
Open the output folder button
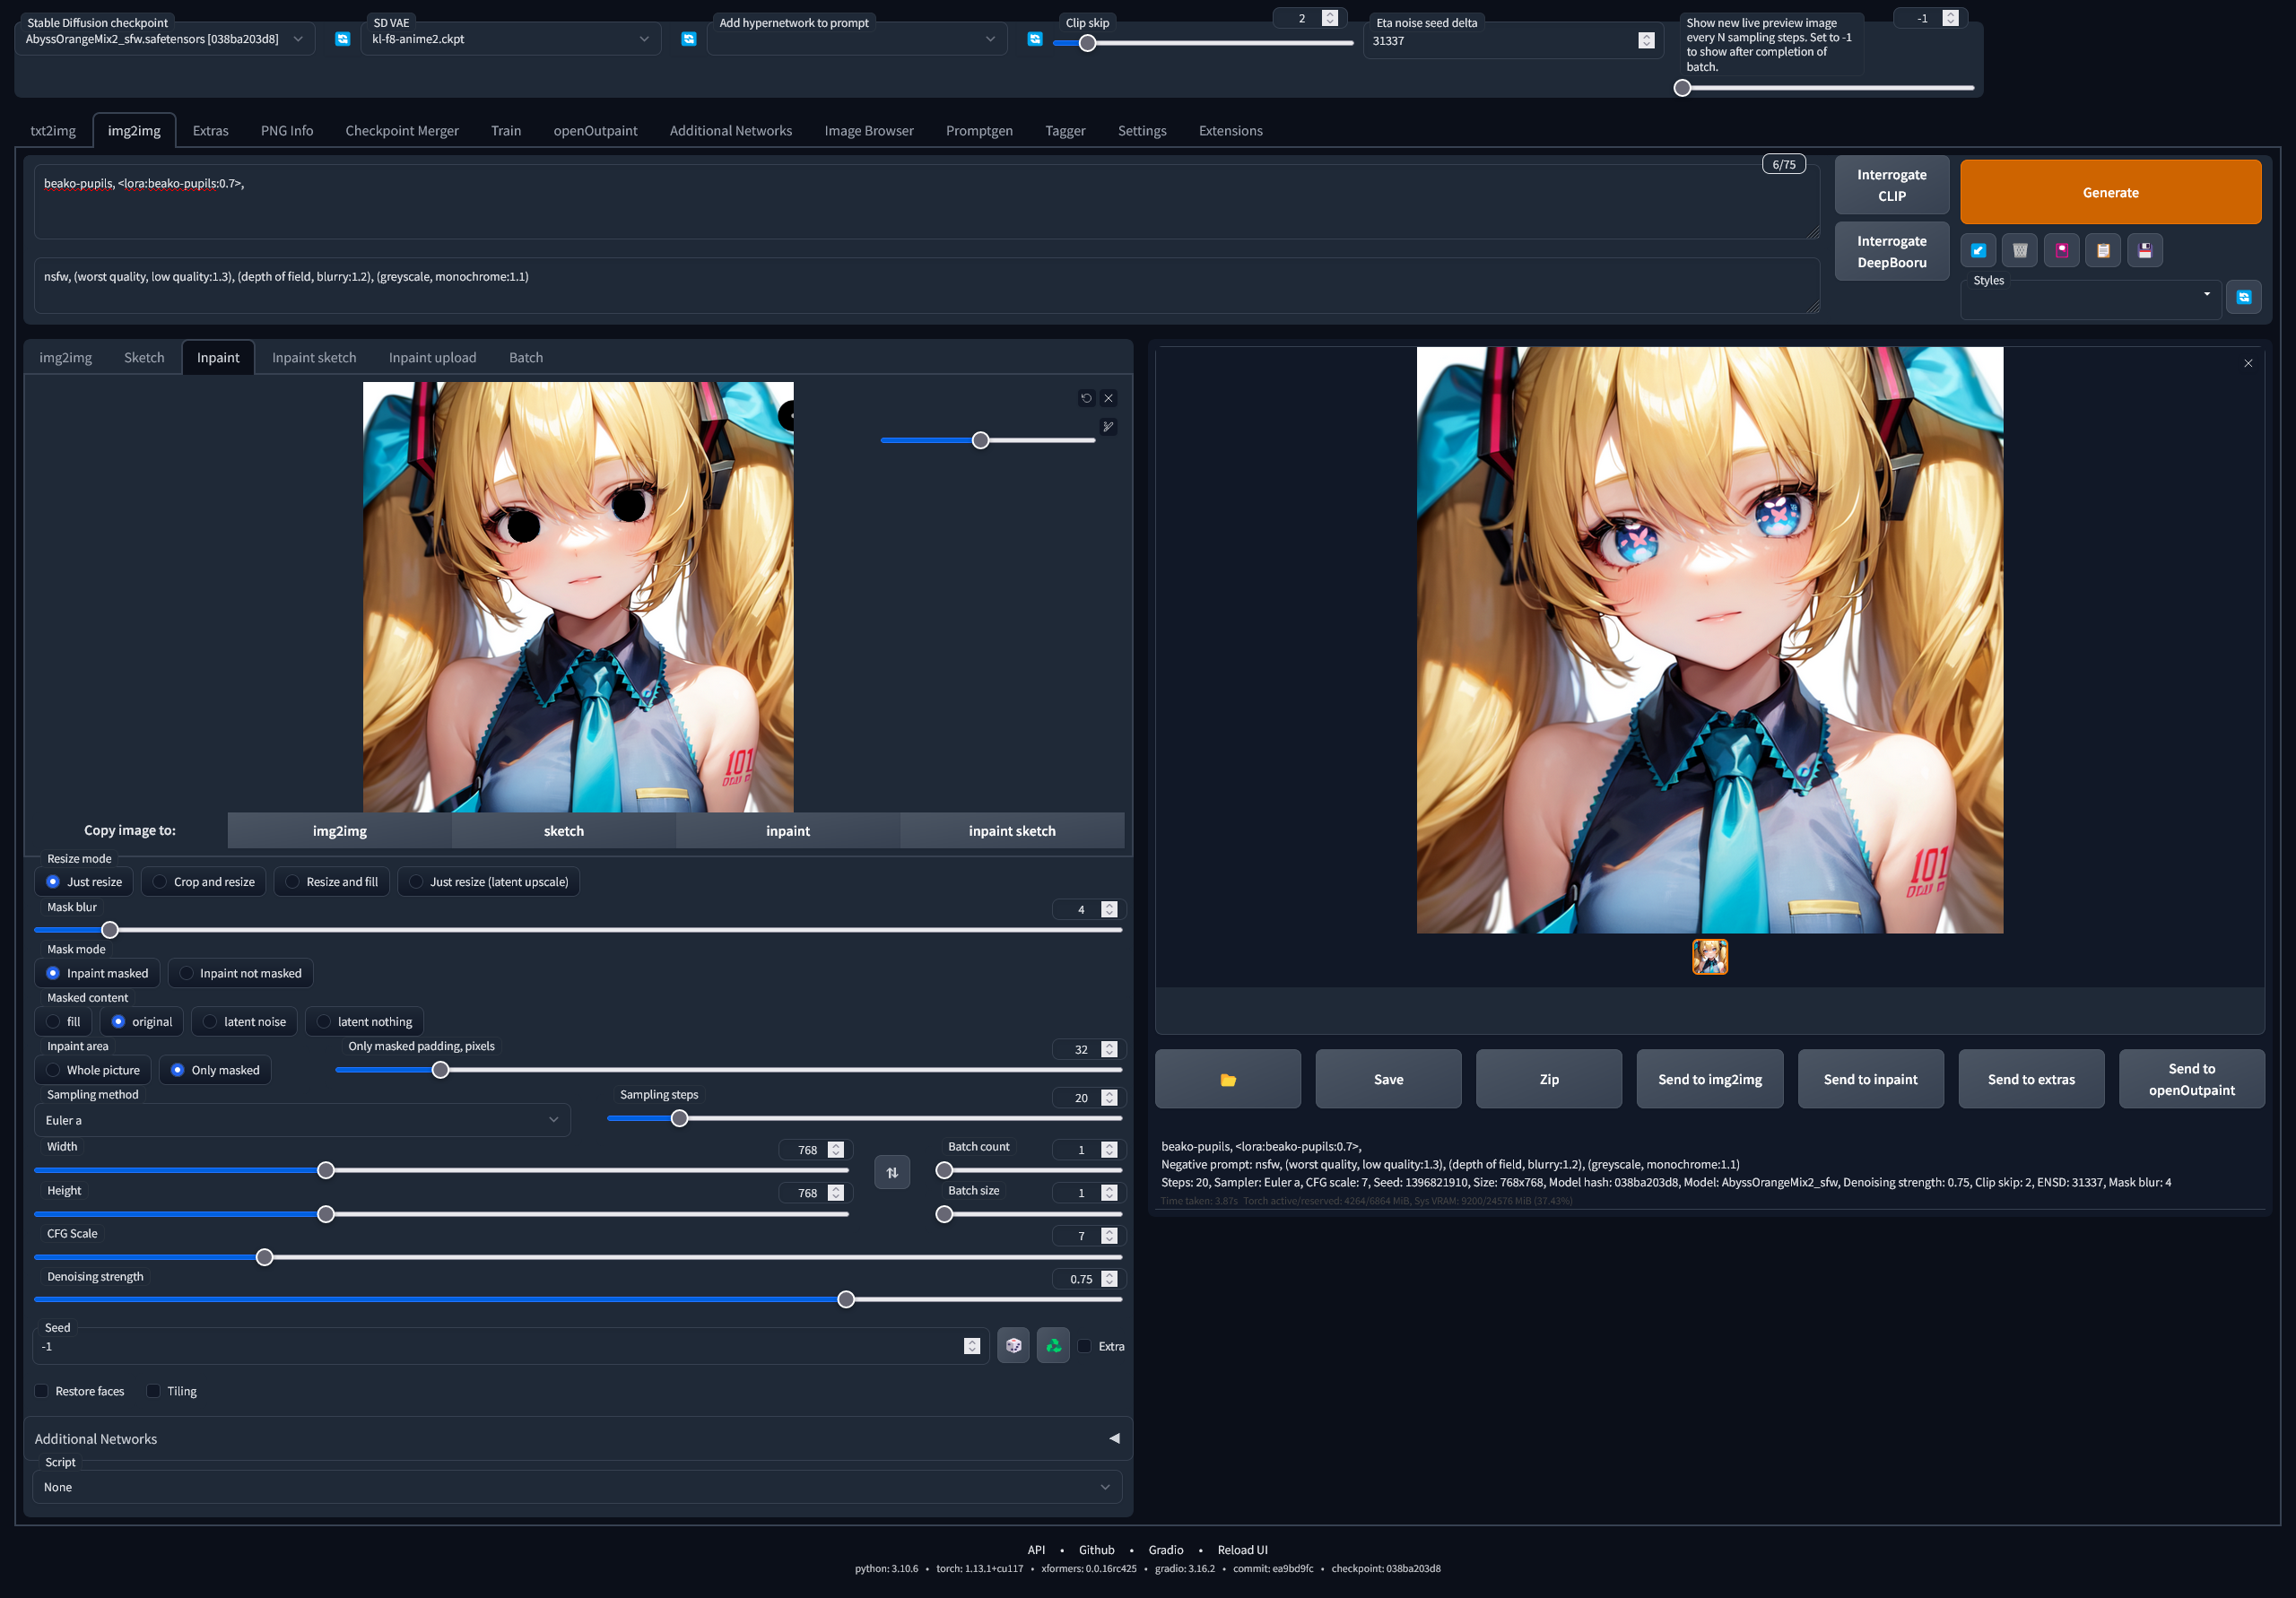coord(1228,1079)
